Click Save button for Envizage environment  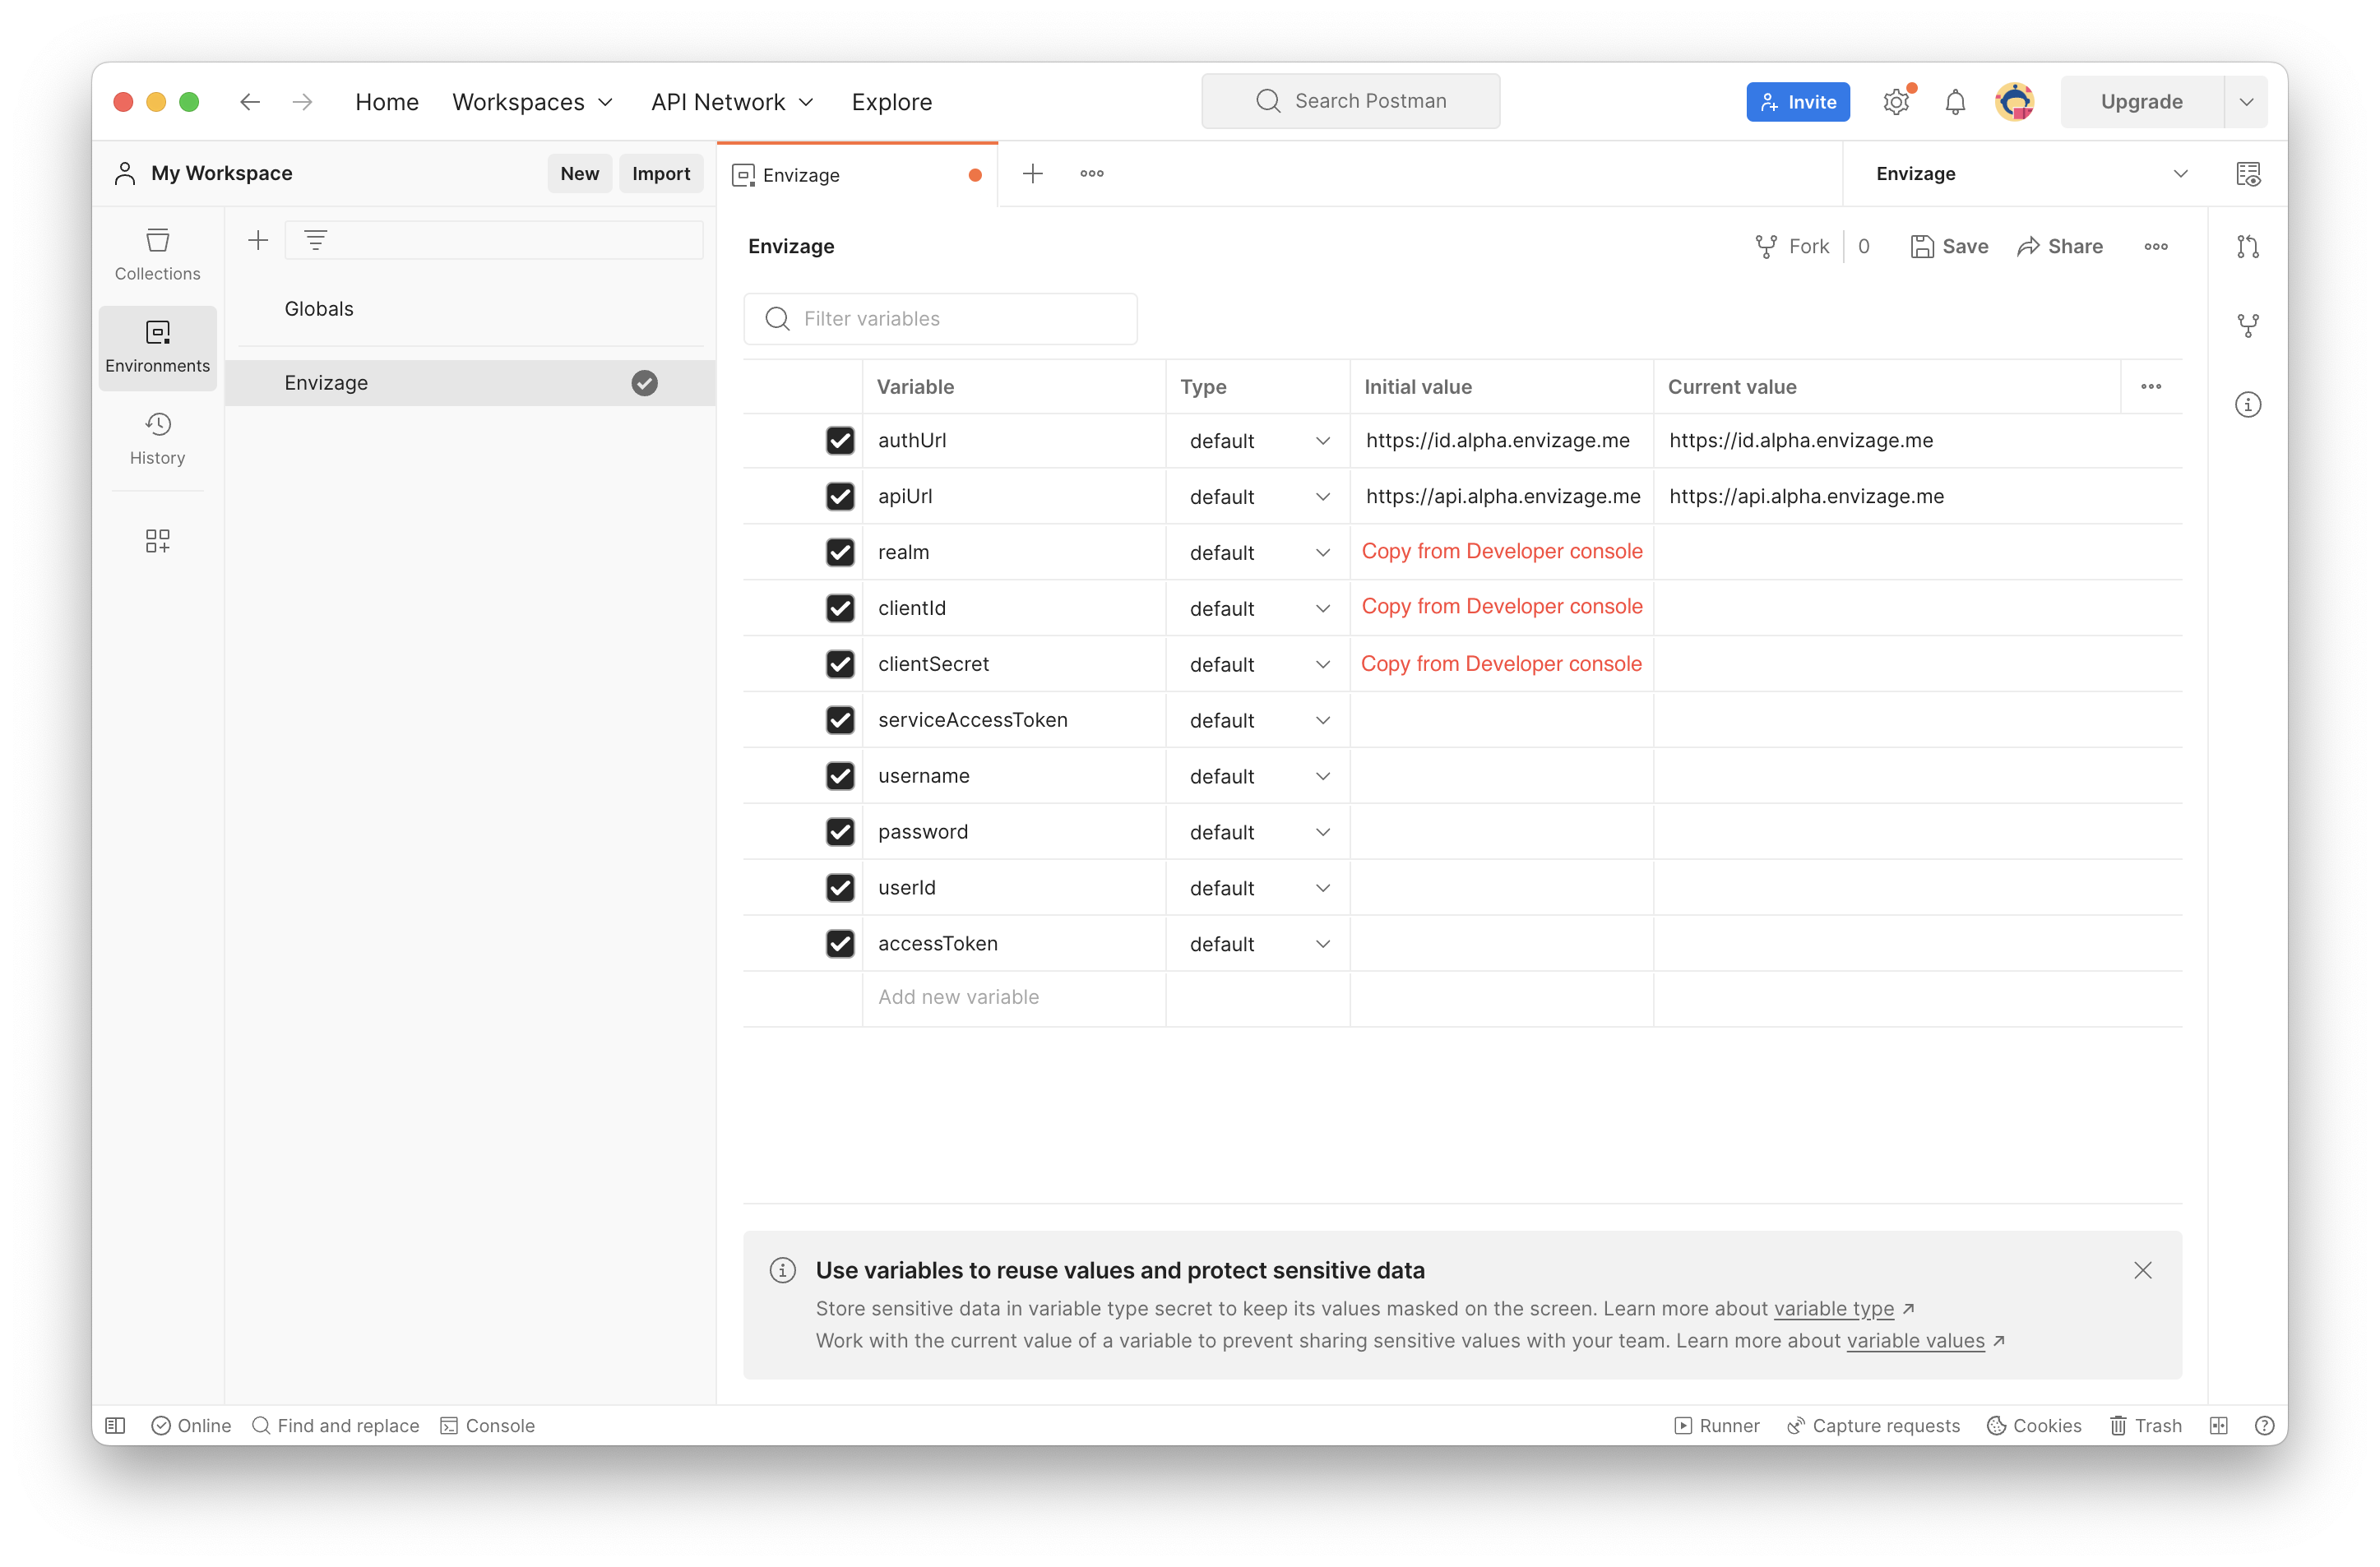click(1947, 245)
